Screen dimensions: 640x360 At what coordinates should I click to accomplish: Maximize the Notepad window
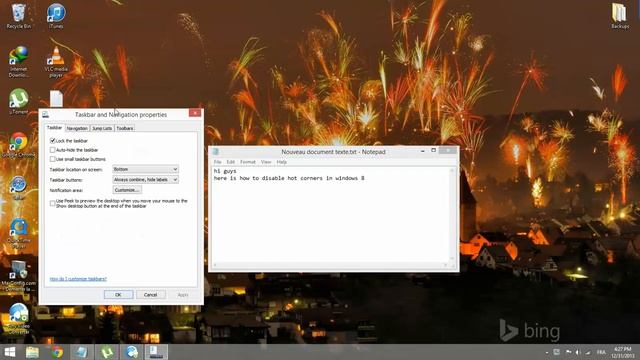point(433,151)
